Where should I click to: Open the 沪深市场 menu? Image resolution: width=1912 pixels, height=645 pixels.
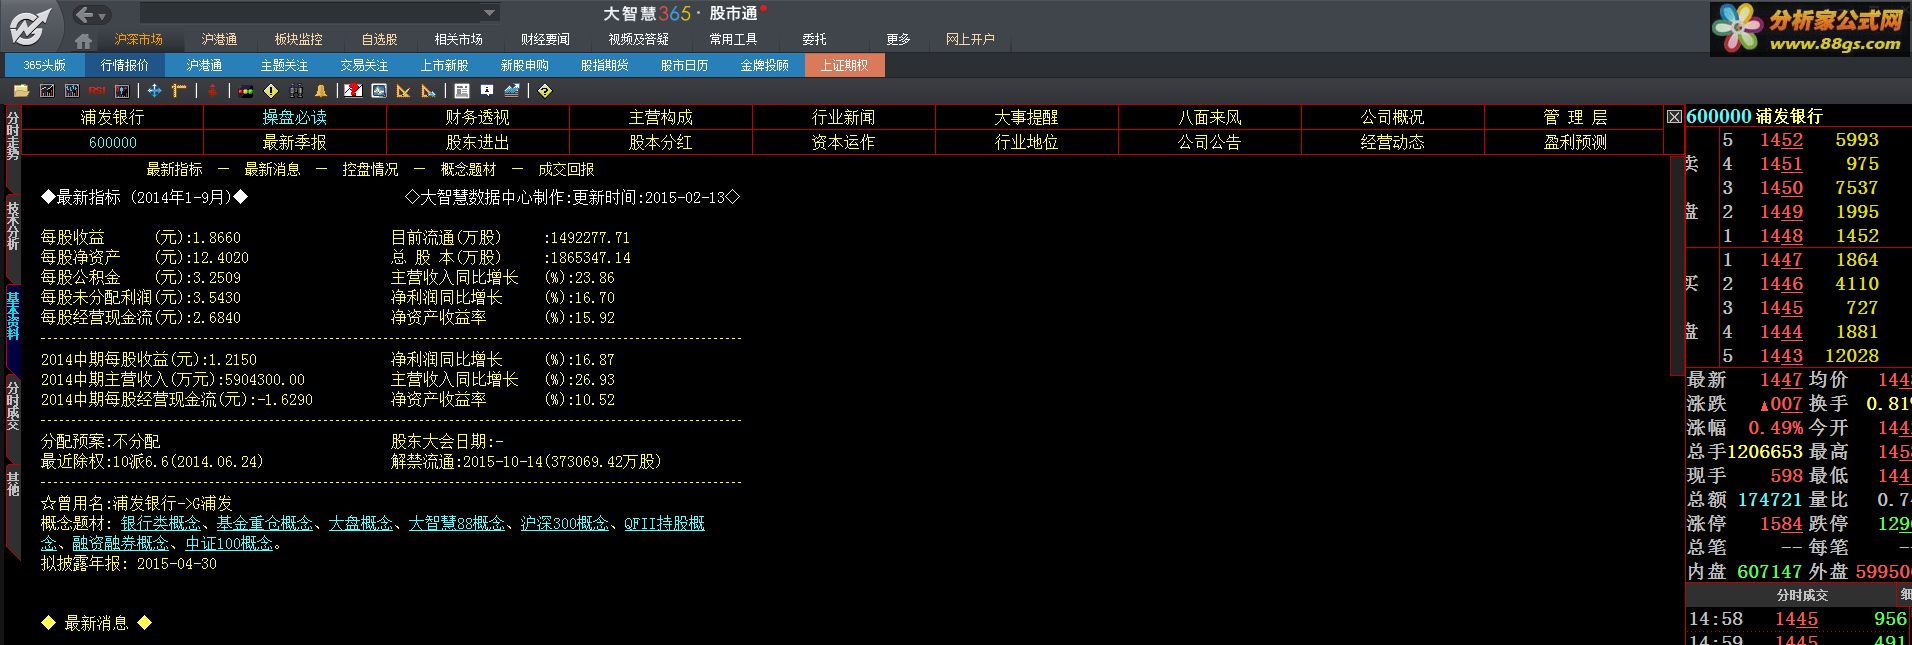(x=138, y=40)
